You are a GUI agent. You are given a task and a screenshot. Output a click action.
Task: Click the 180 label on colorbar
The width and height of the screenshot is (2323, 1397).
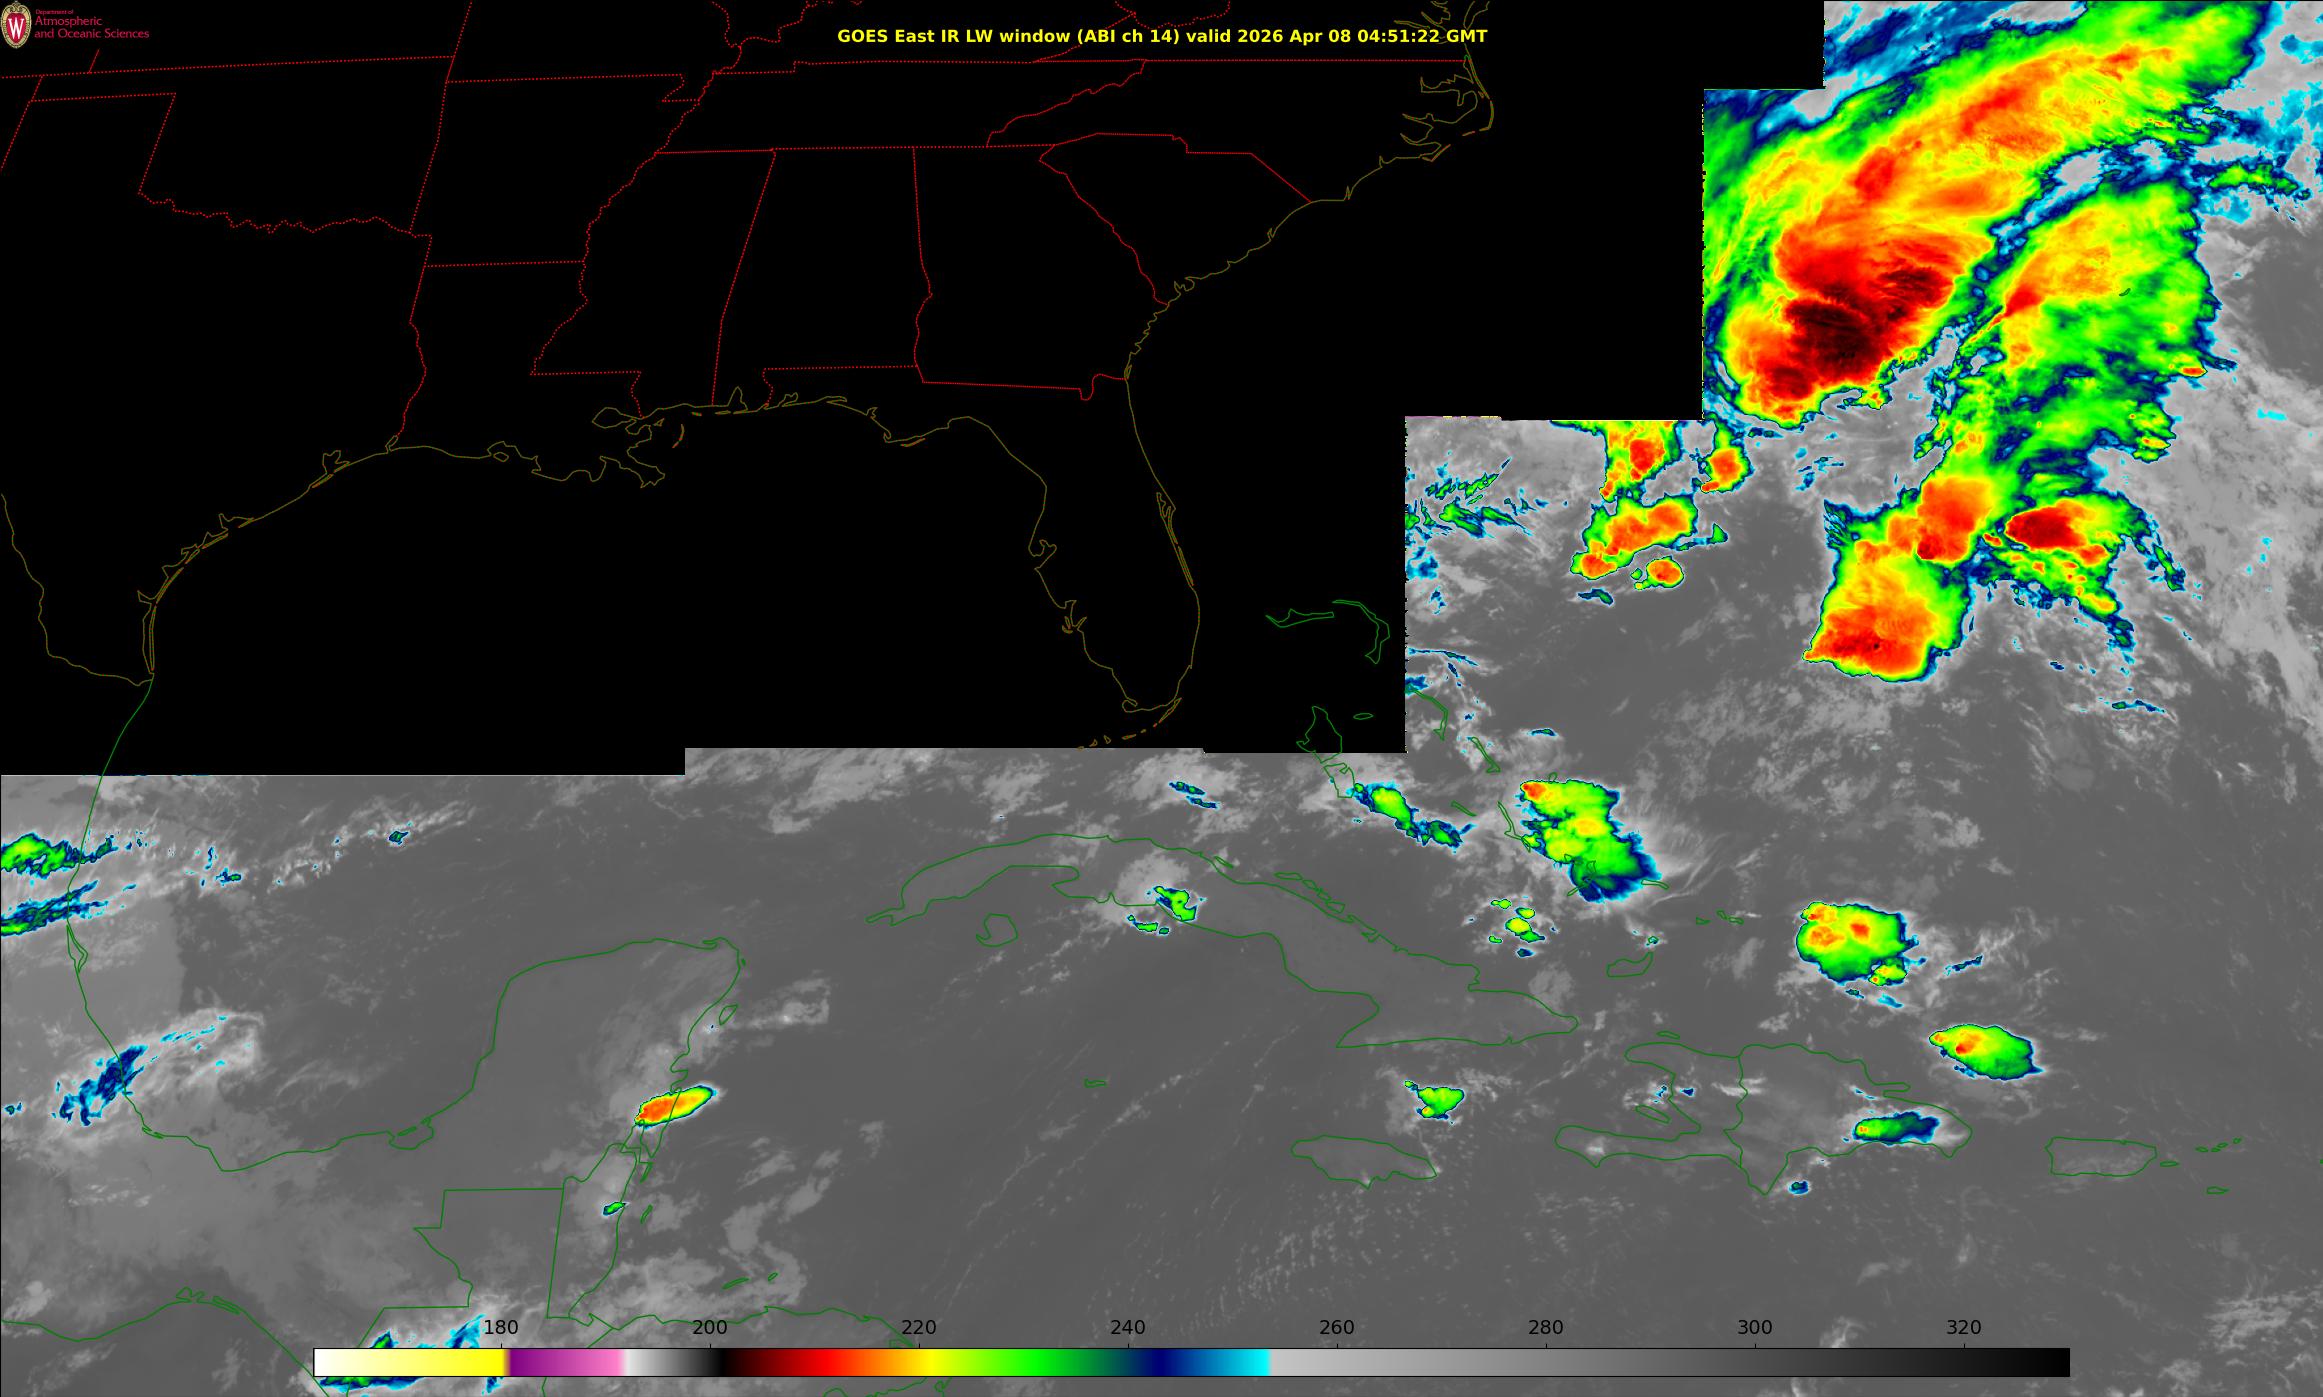pyautogui.click(x=500, y=1327)
